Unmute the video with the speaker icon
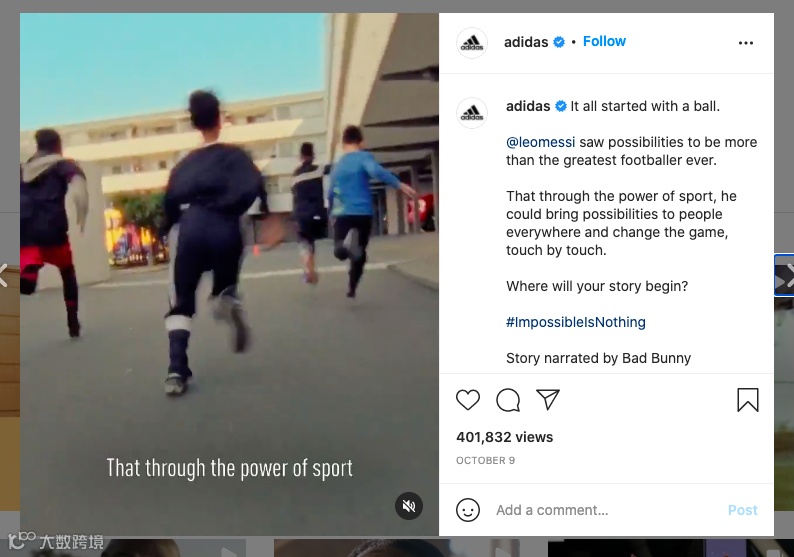Viewport: 794px width, 557px height. (409, 505)
